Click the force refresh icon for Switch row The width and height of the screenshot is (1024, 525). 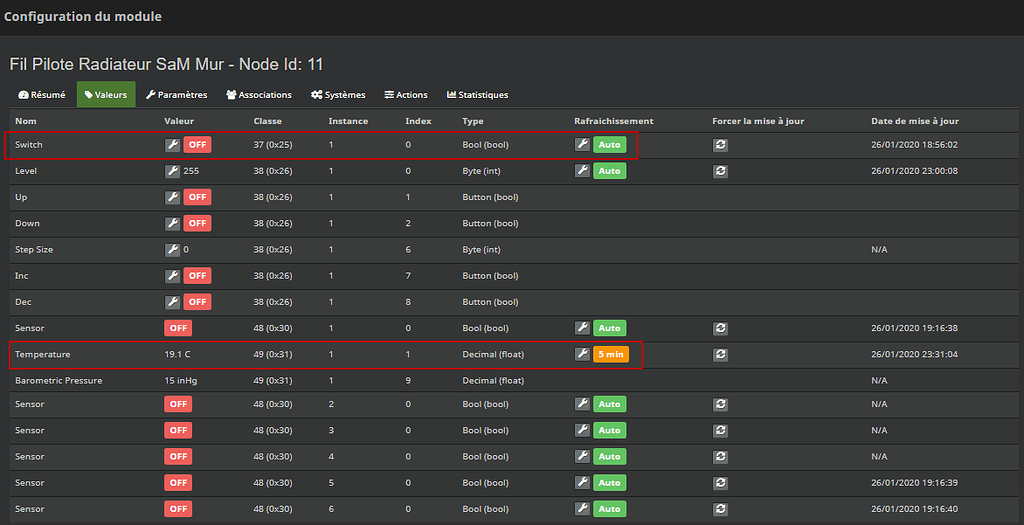720,145
